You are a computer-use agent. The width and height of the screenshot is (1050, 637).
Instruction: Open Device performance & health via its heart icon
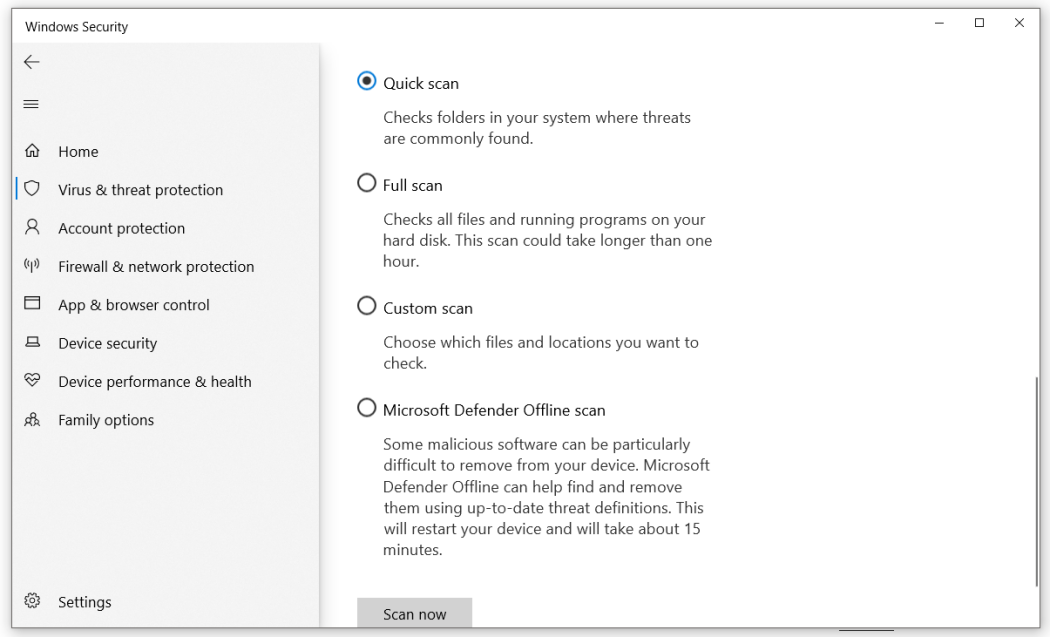(31, 381)
